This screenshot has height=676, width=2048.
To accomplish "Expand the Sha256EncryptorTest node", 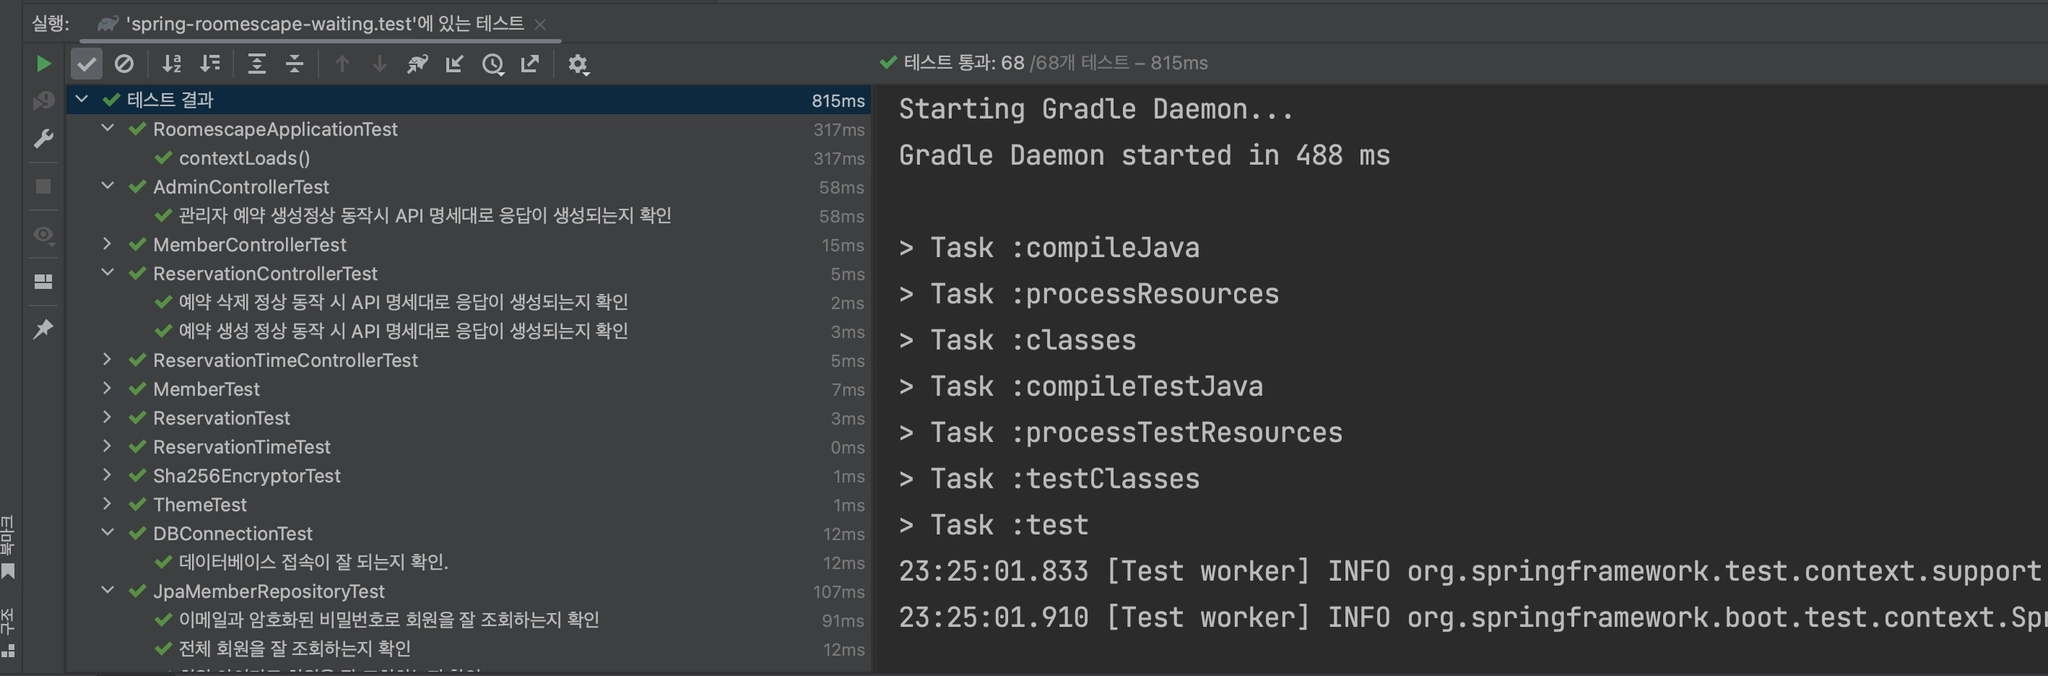I will click(107, 475).
